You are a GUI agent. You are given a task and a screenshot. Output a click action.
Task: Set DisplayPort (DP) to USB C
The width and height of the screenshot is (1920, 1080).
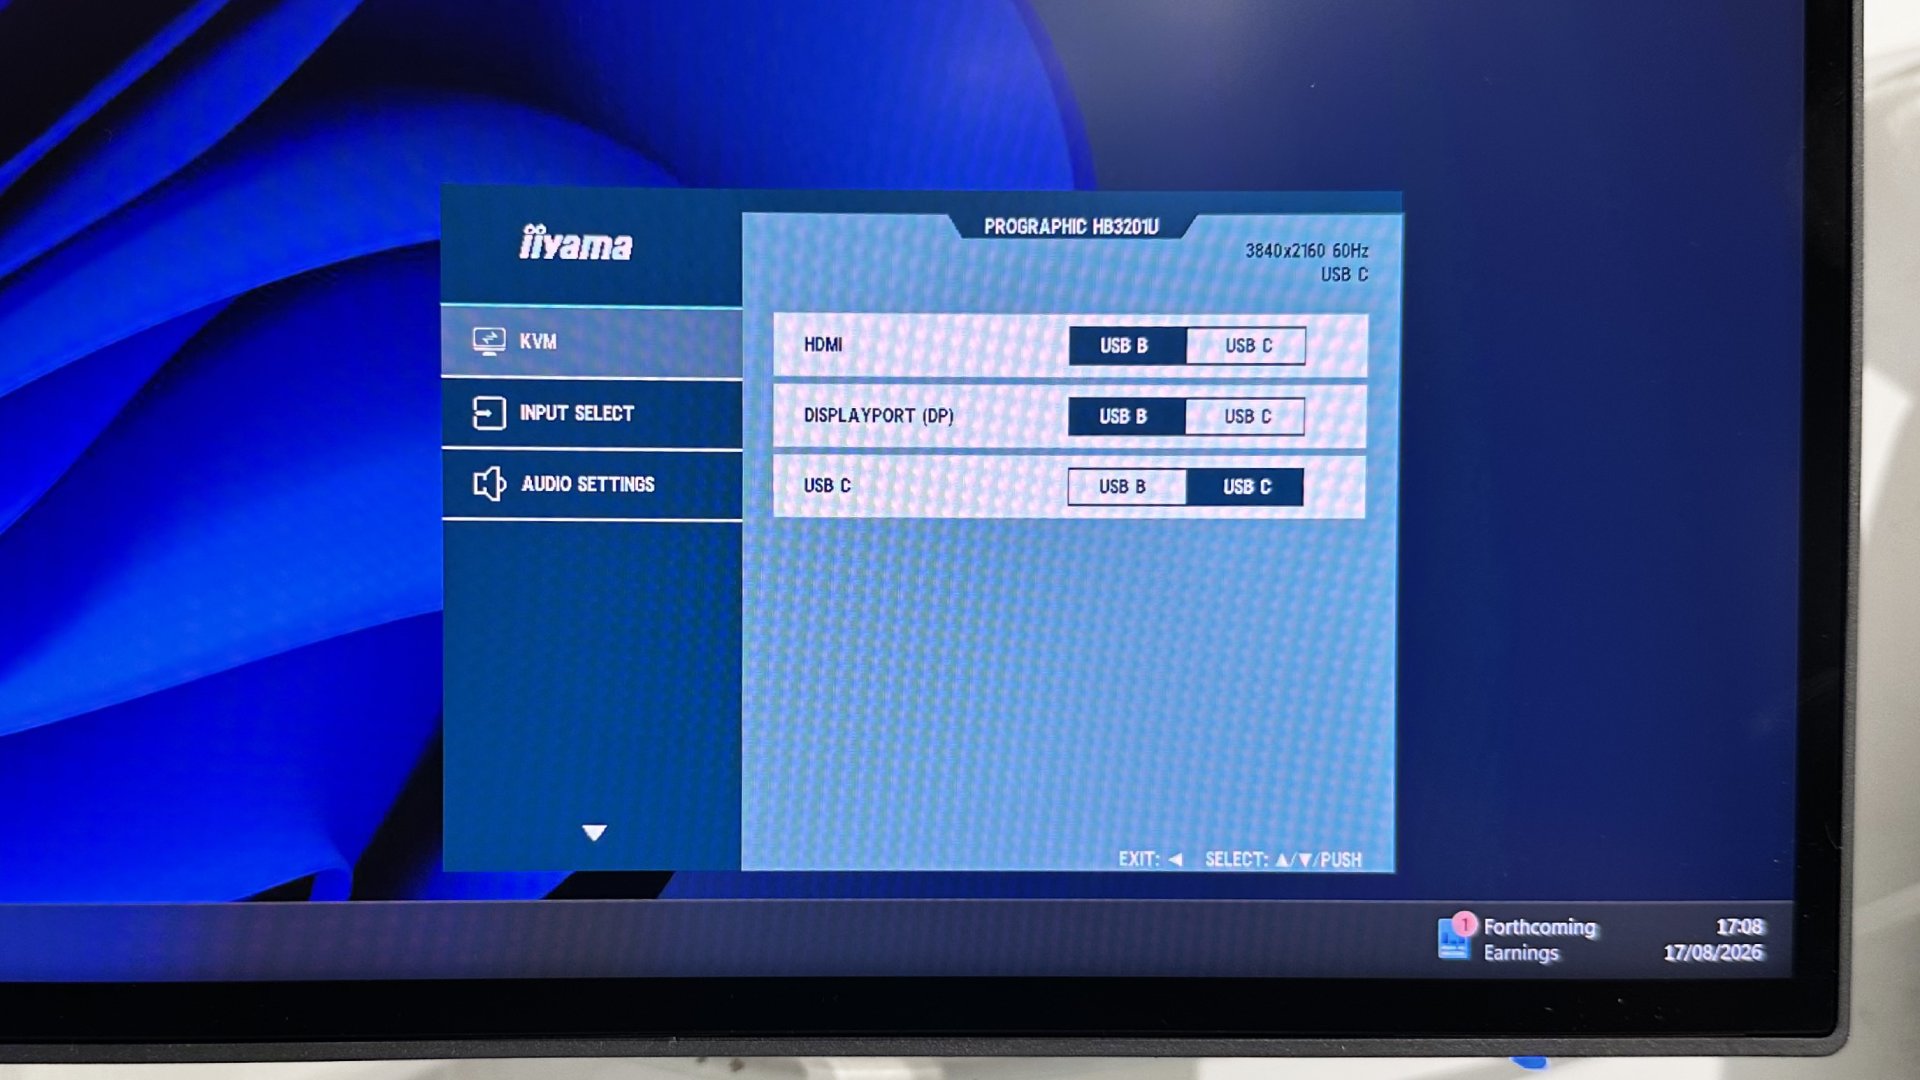[x=1245, y=416]
